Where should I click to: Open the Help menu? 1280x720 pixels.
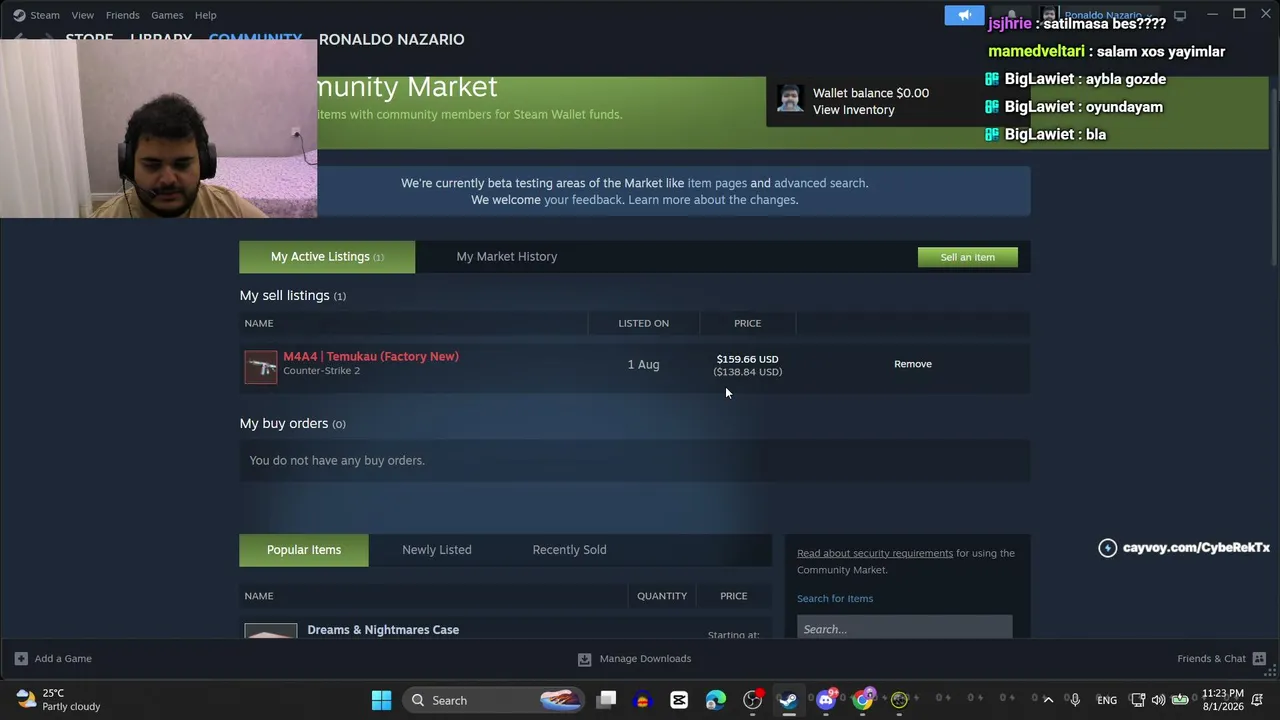pyautogui.click(x=205, y=15)
